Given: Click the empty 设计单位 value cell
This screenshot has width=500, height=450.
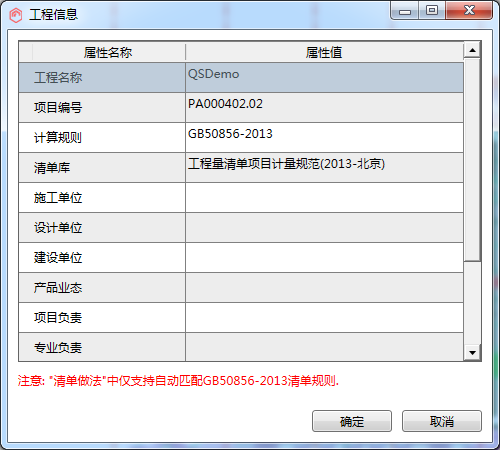Looking at the screenshot, I should (x=324, y=227).
